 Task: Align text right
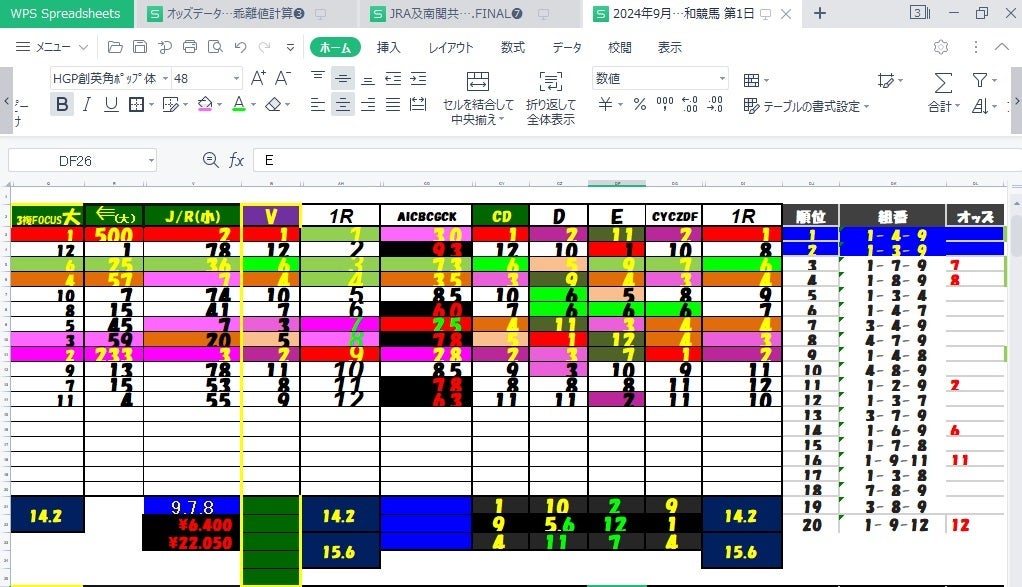point(368,104)
